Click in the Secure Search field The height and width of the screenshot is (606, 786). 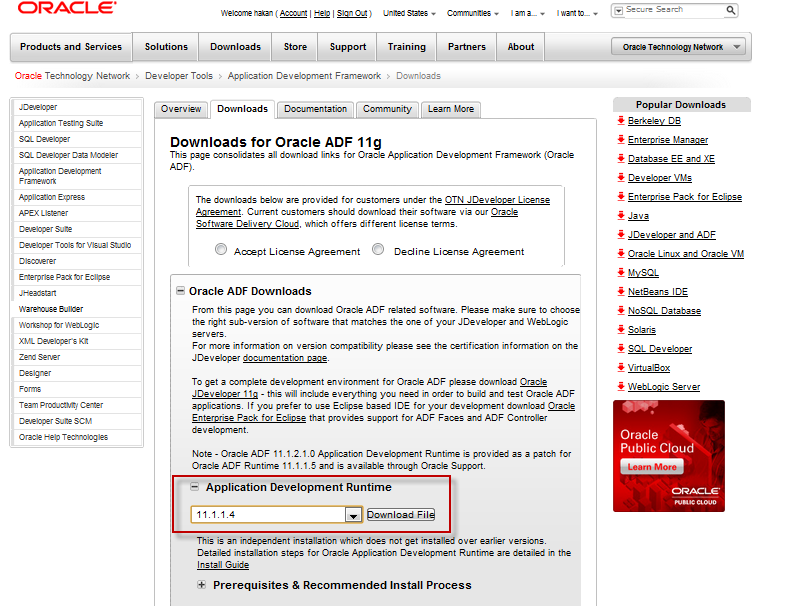pyautogui.click(x=674, y=10)
